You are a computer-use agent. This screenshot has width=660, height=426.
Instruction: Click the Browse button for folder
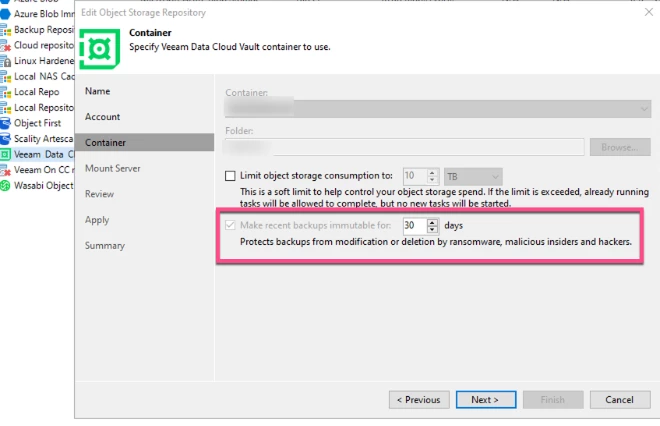(620, 147)
